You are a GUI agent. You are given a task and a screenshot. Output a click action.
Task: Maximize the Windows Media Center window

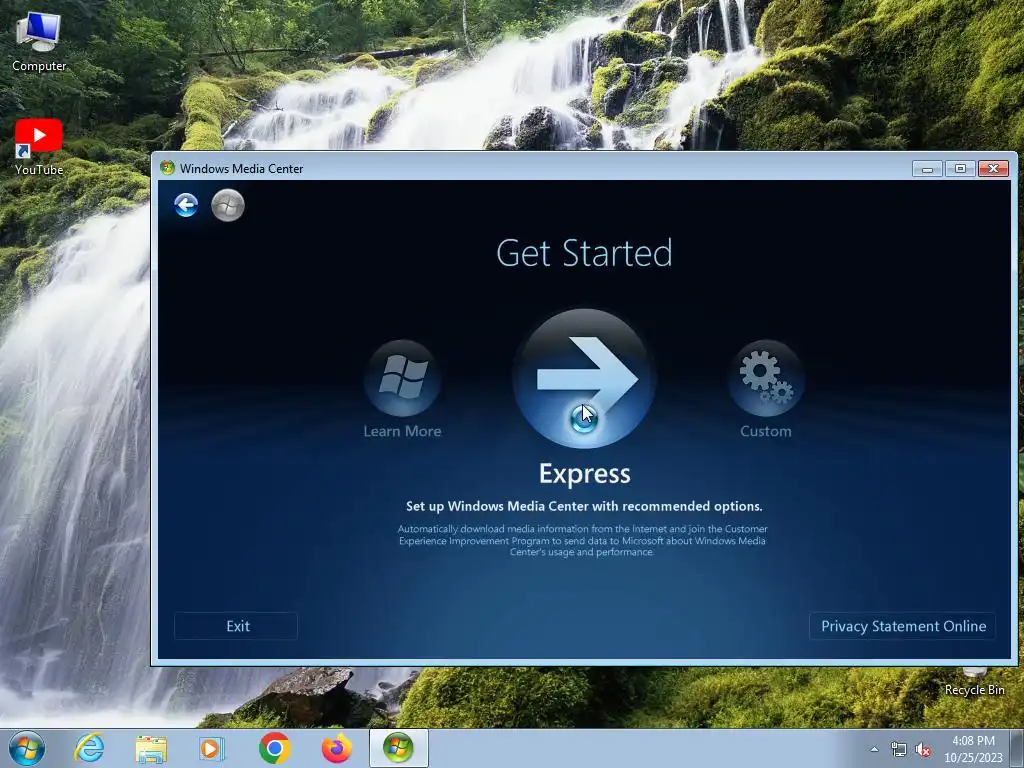[x=960, y=168]
